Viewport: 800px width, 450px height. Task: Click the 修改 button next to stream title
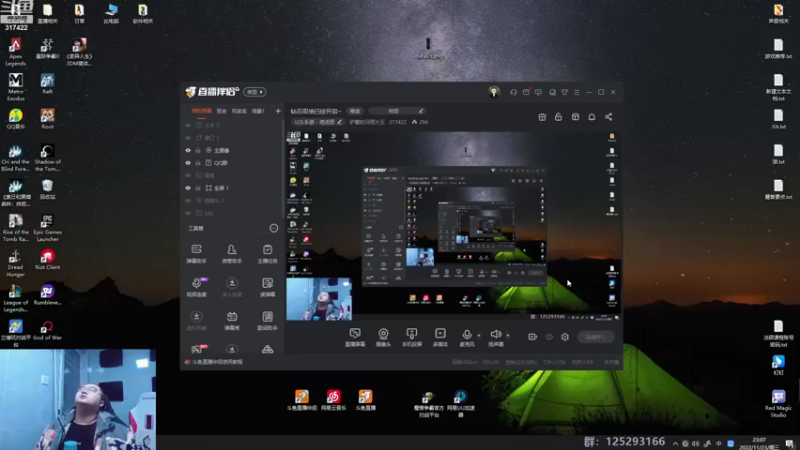pos(355,111)
